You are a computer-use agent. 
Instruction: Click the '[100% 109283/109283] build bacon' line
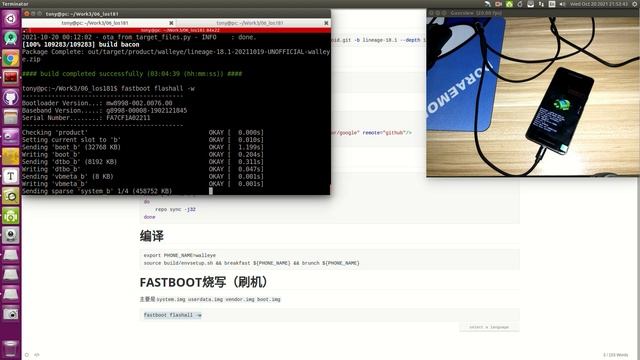click(x=81, y=44)
